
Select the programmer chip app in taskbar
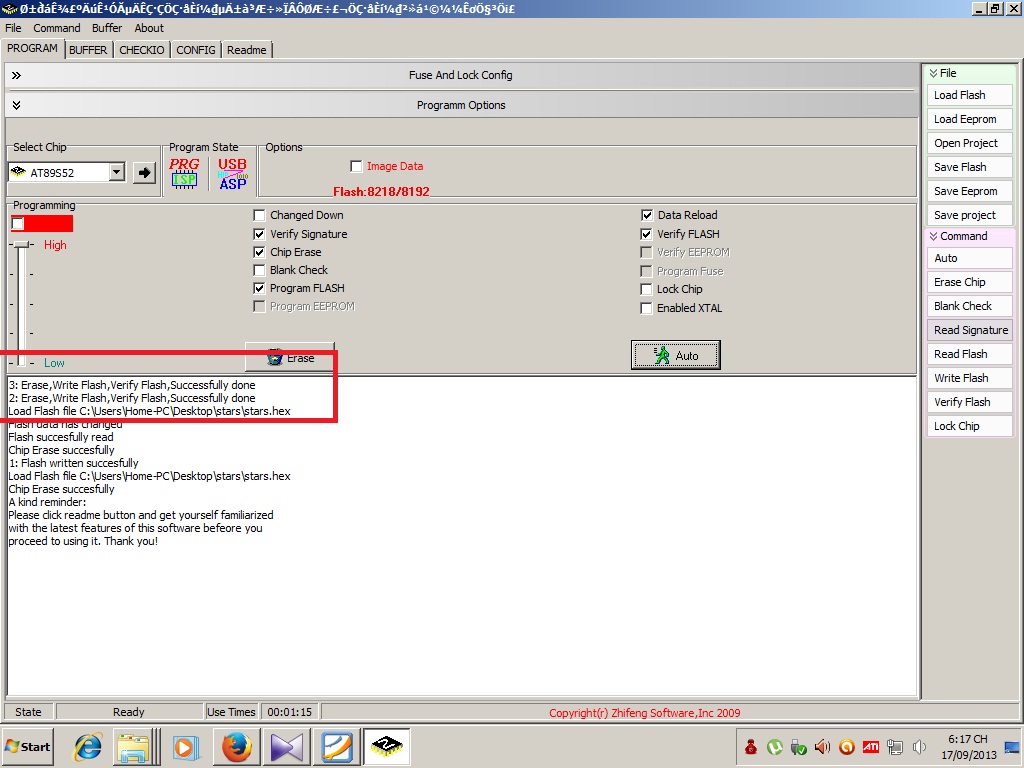(387, 746)
